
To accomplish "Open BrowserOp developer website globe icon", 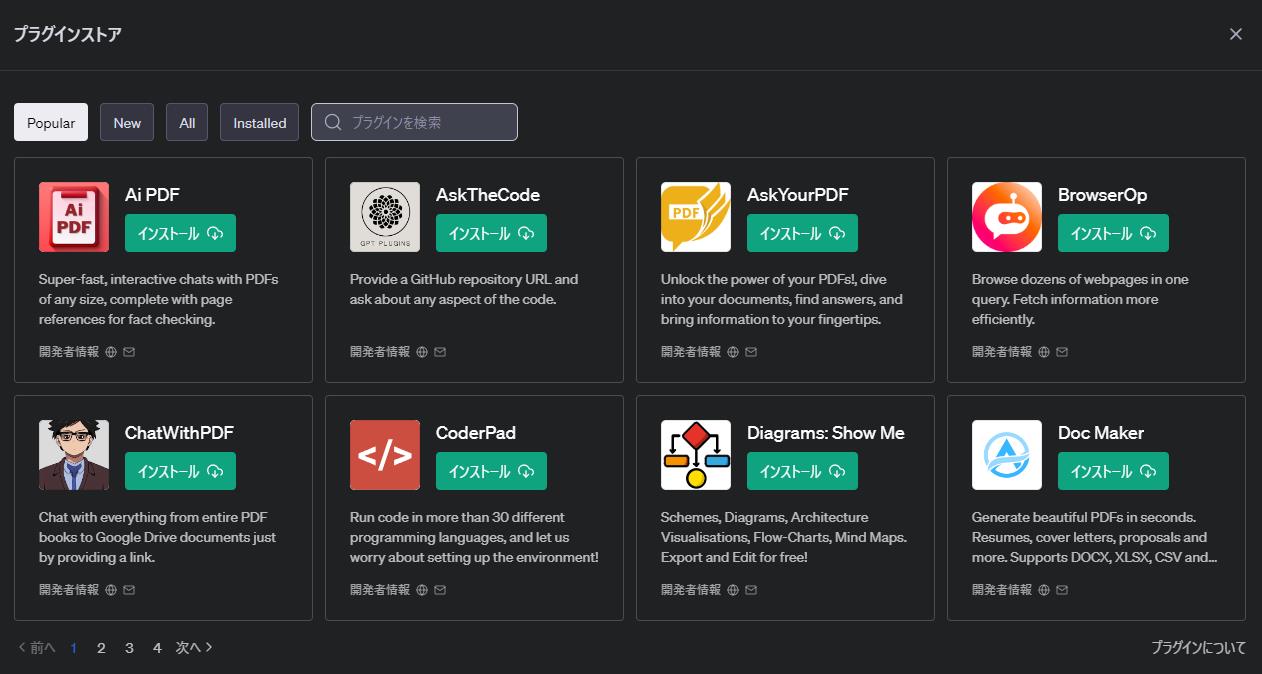I will 1044,352.
